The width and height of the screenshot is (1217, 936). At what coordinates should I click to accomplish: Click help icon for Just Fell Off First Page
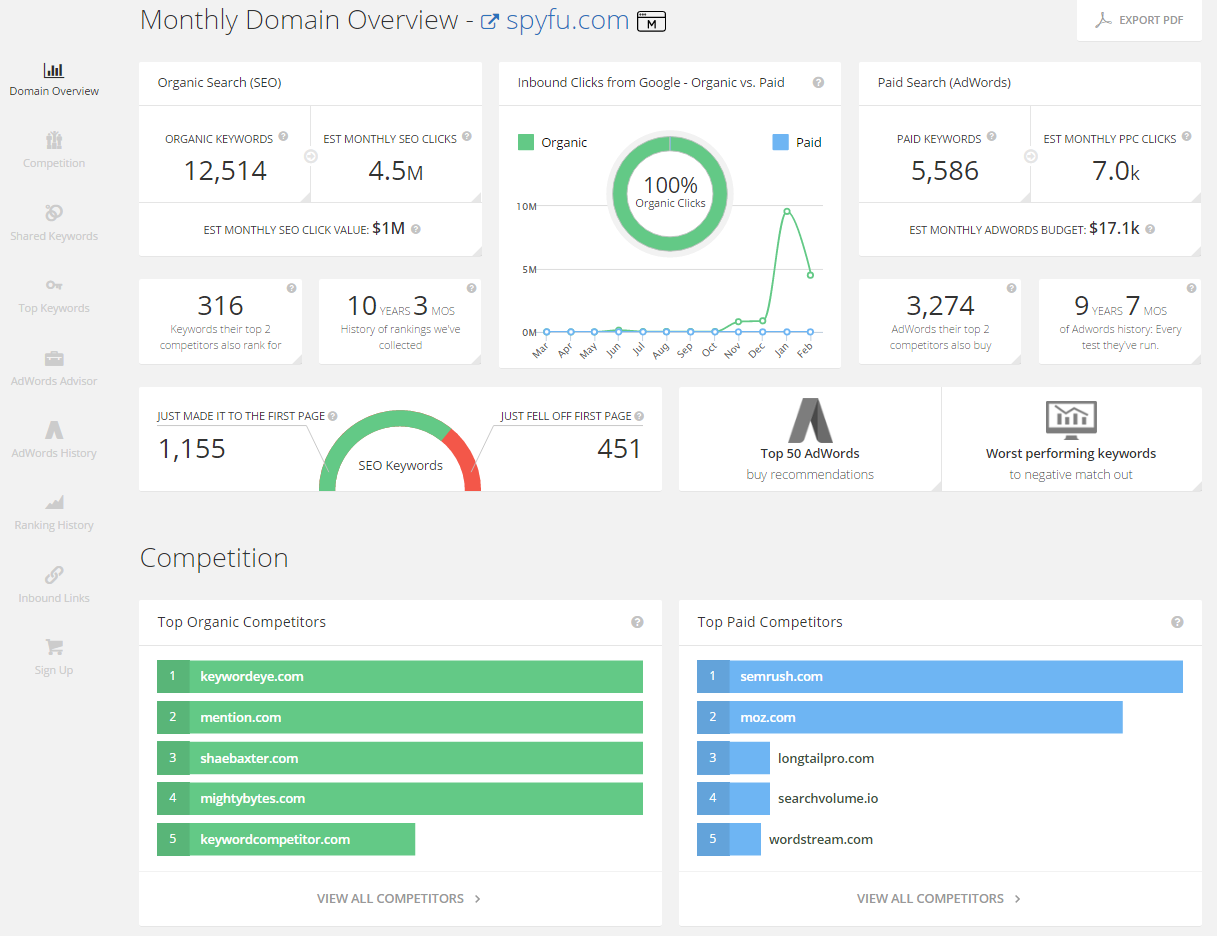pyautogui.click(x=639, y=416)
